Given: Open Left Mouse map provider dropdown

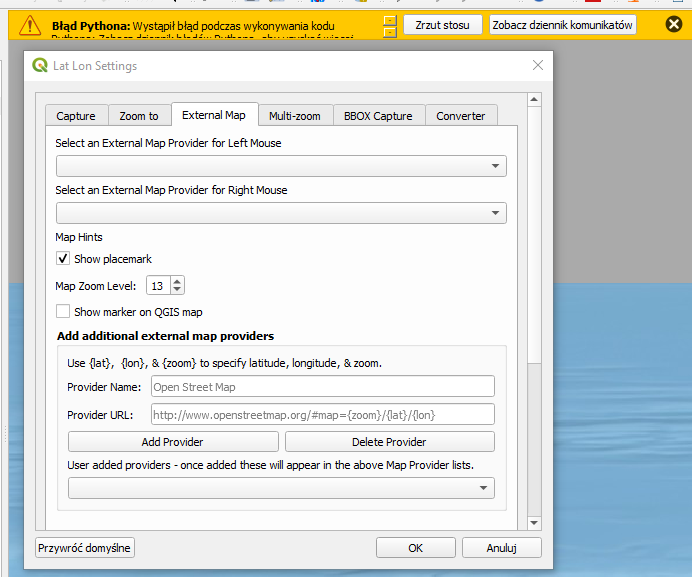Looking at the screenshot, I should 281,166.
